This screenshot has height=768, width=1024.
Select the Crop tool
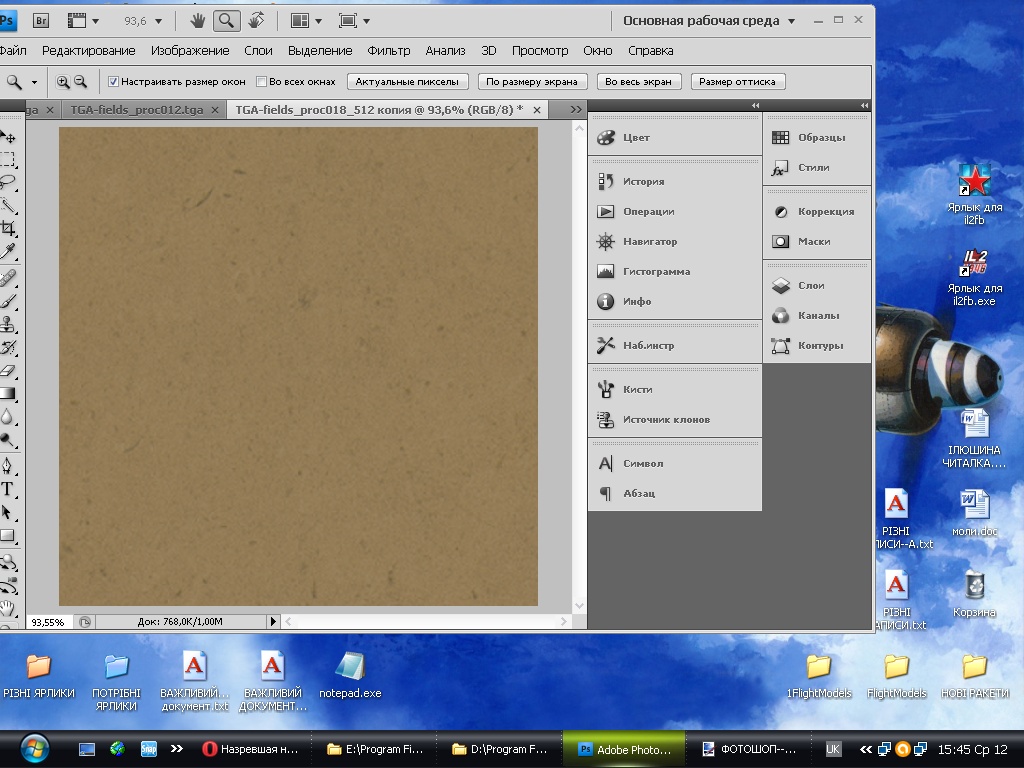8,229
